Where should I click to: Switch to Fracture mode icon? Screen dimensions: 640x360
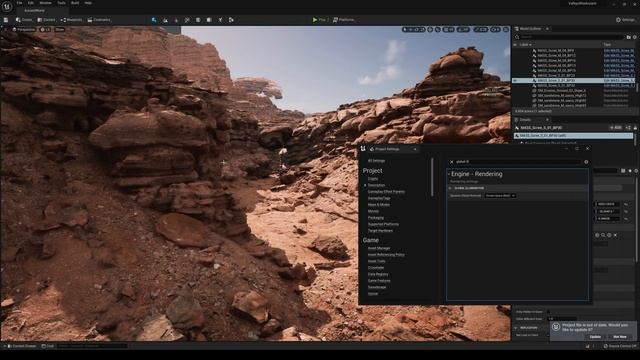click(x=209, y=20)
